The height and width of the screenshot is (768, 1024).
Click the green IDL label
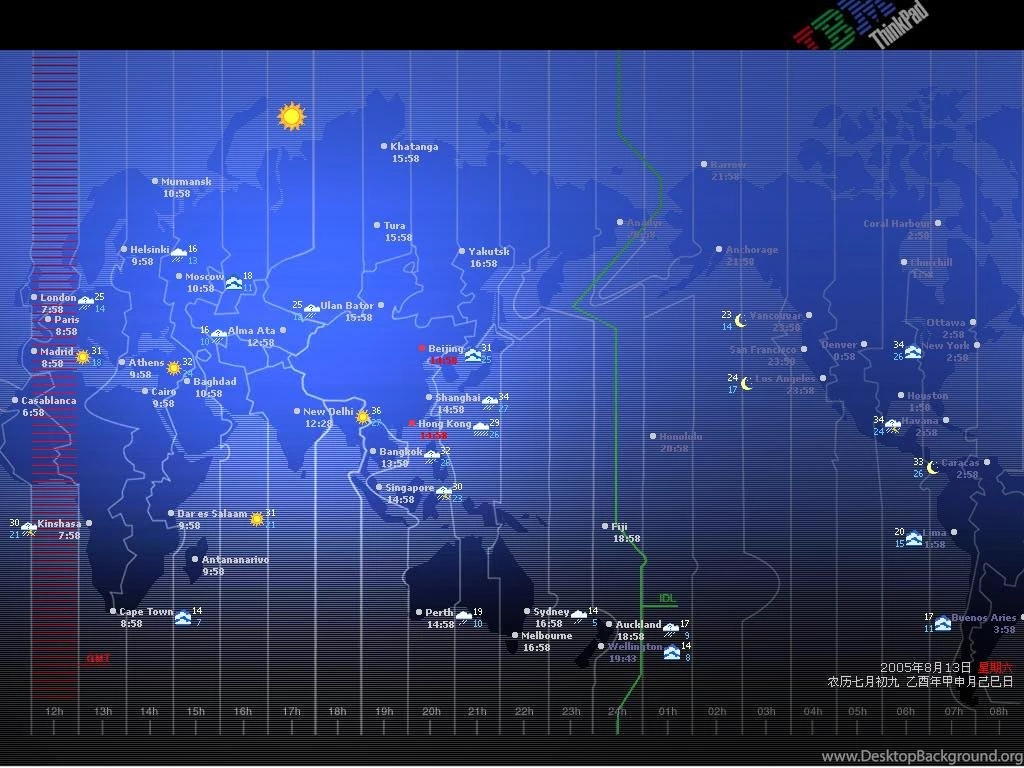(667, 598)
